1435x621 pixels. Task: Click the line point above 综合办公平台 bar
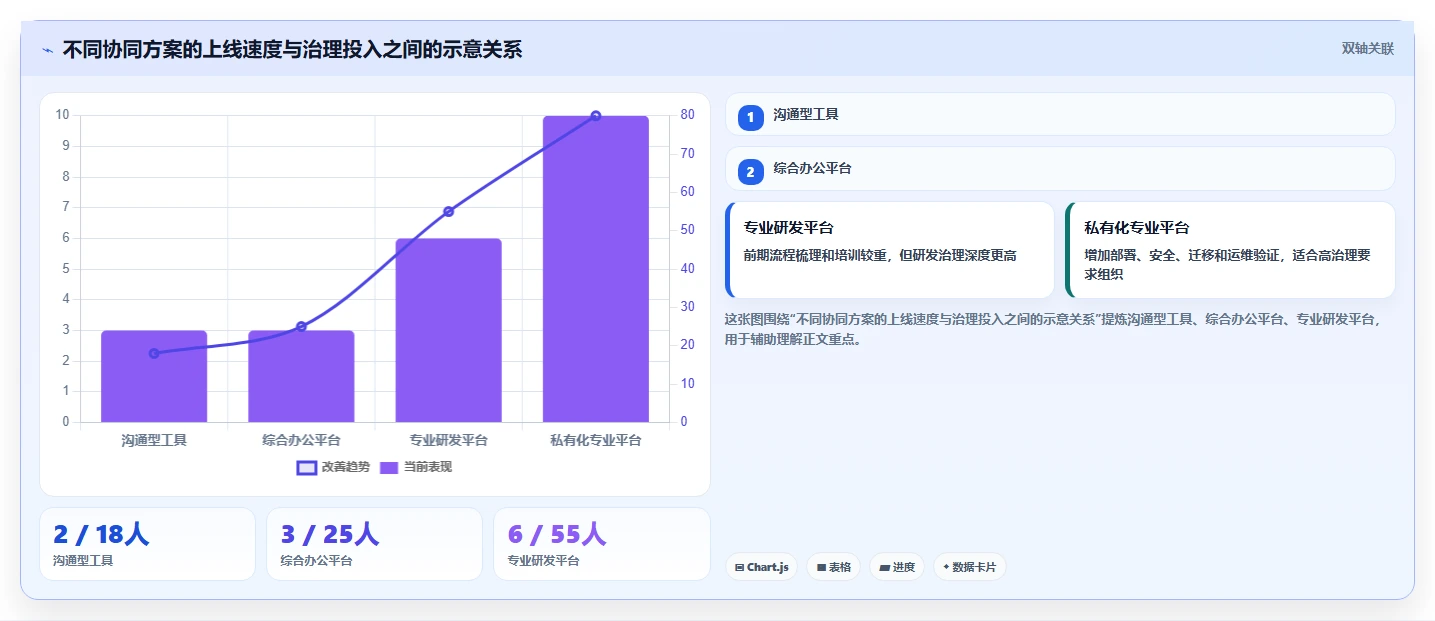301,326
